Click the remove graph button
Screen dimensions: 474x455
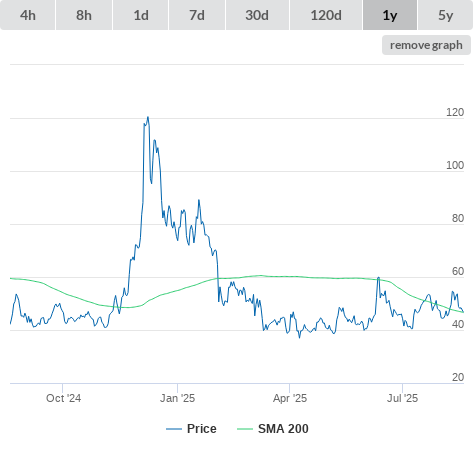tap(426, 45)
